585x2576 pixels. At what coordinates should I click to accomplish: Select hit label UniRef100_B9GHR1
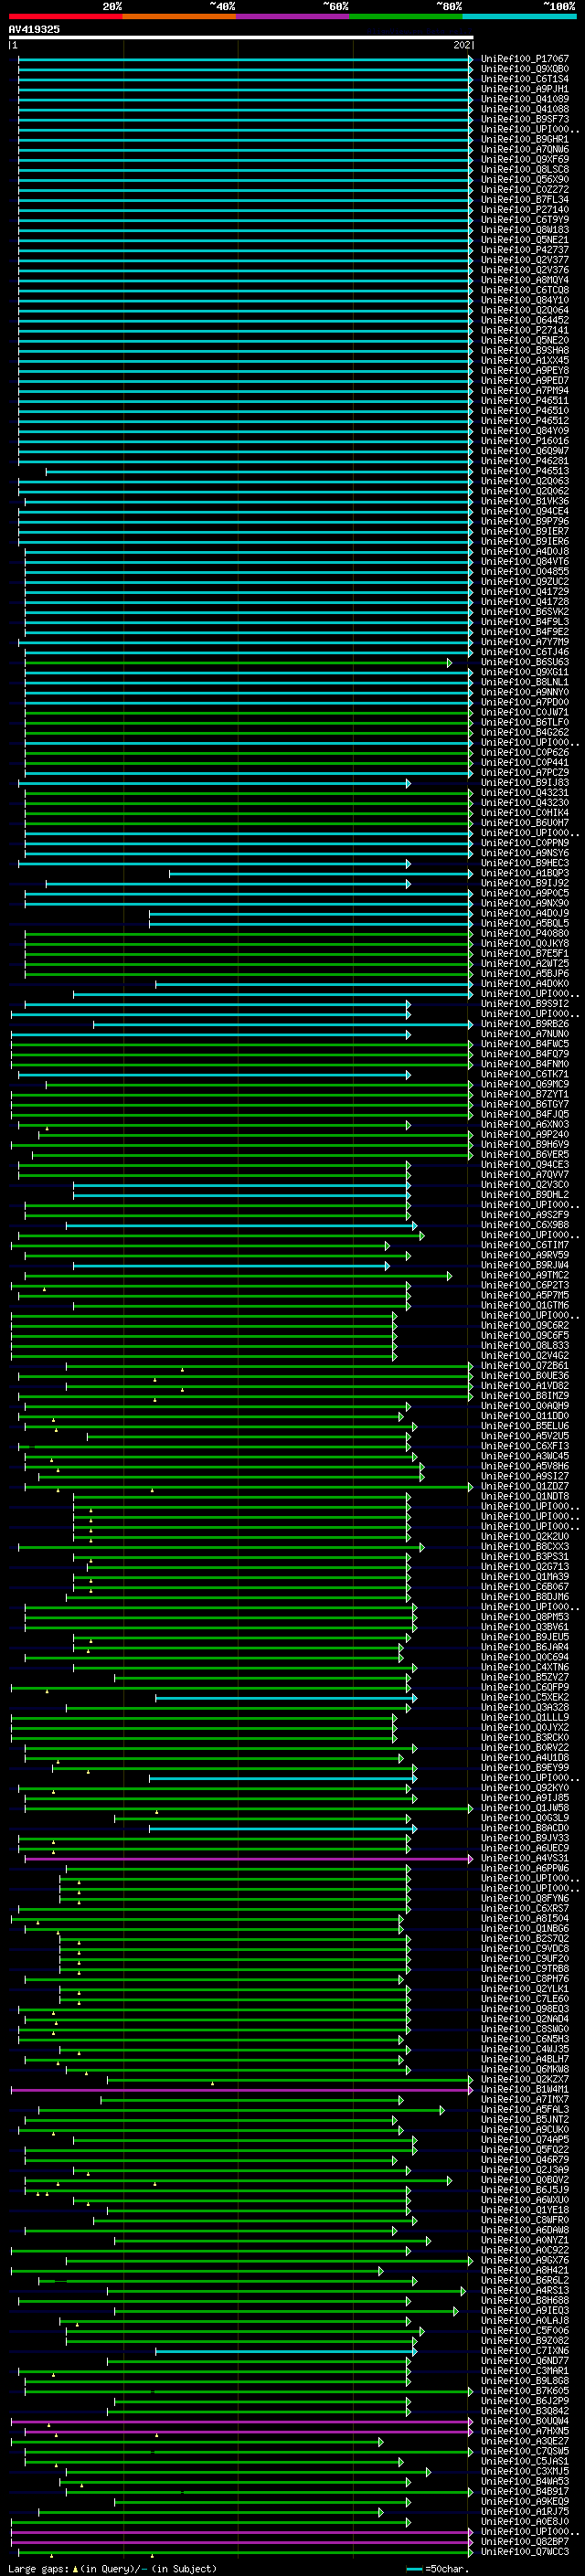(525, 139)
